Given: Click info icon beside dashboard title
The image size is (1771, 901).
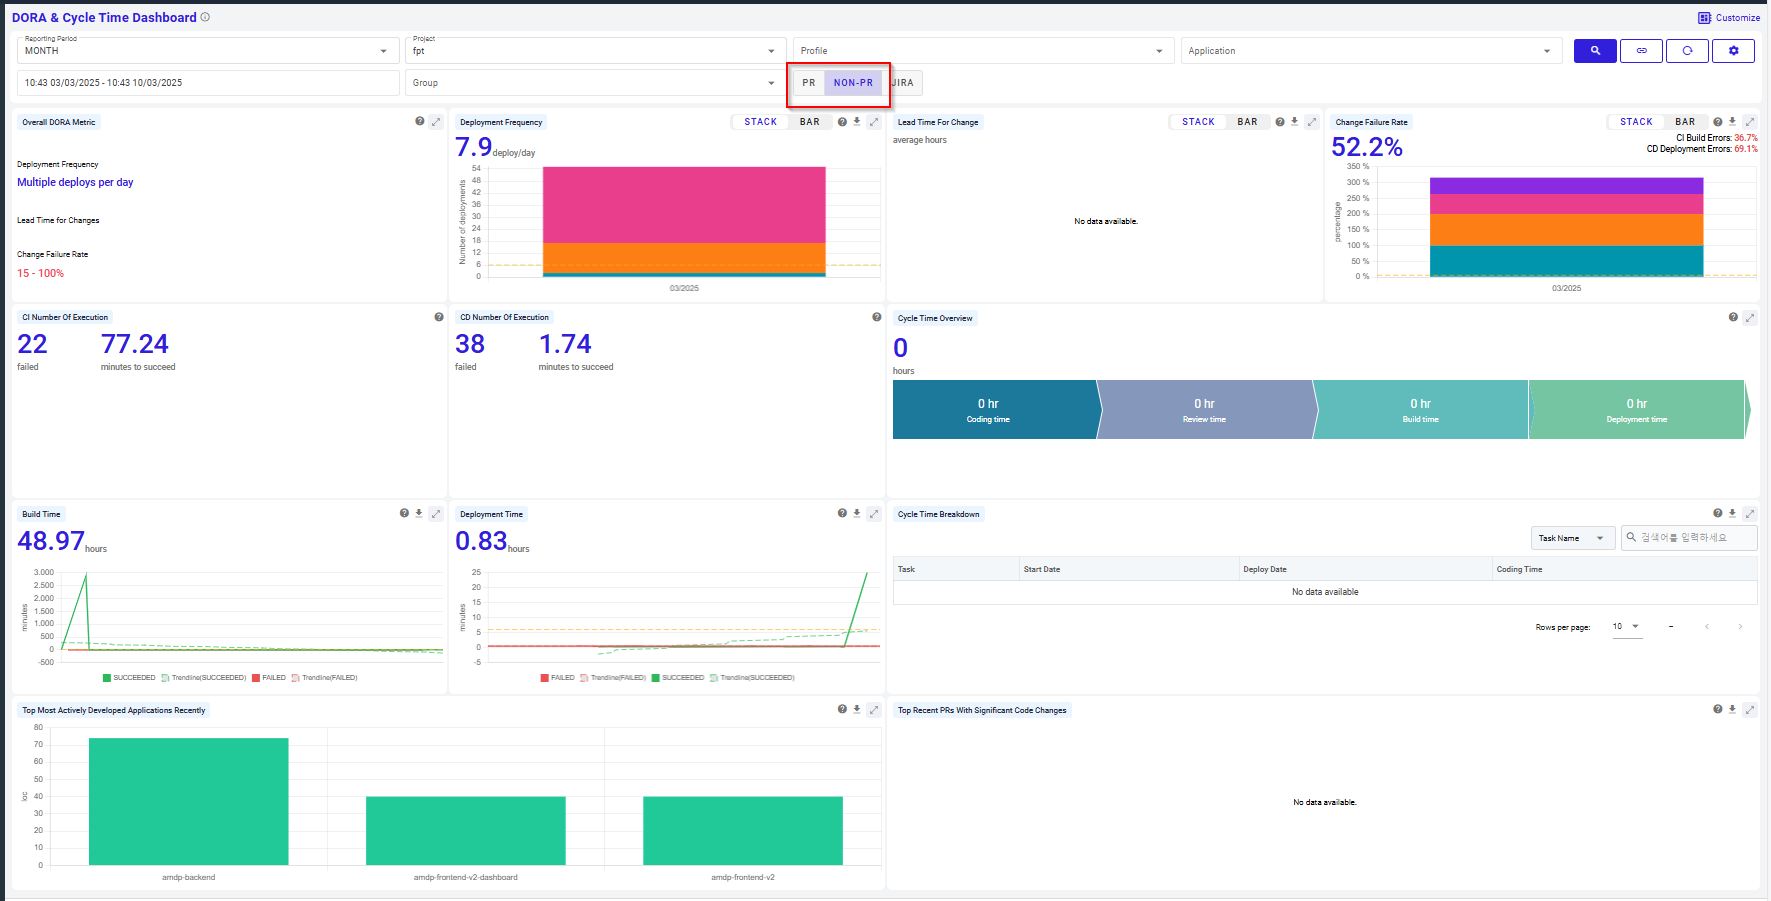Looking at the screenshot, I should tap(205, 17).
